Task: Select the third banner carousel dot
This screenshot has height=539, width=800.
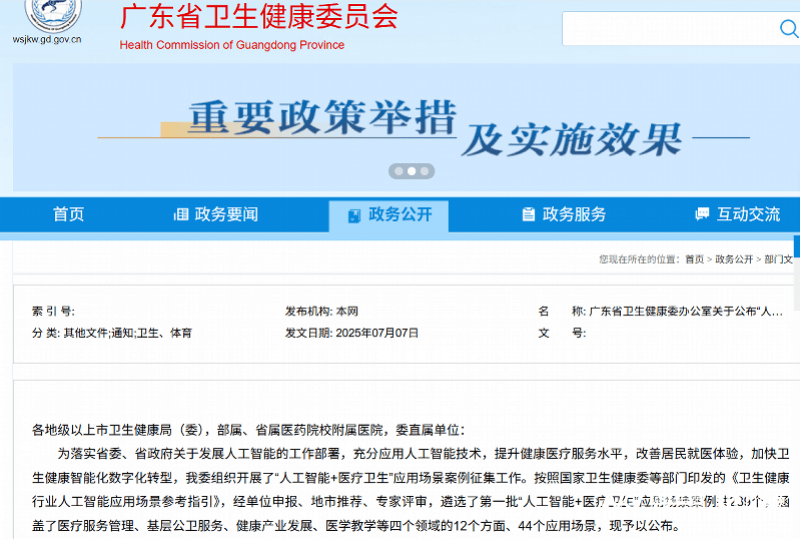Action: pos(426,171)
